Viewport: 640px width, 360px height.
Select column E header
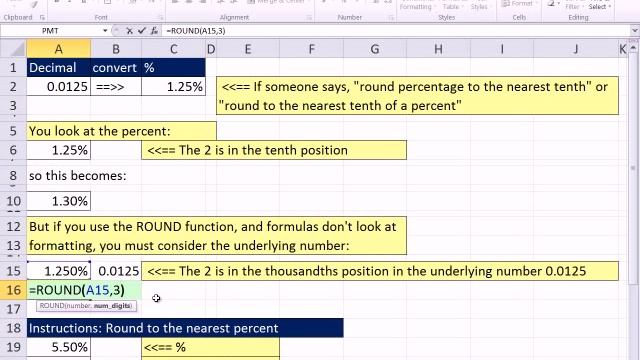248,49
